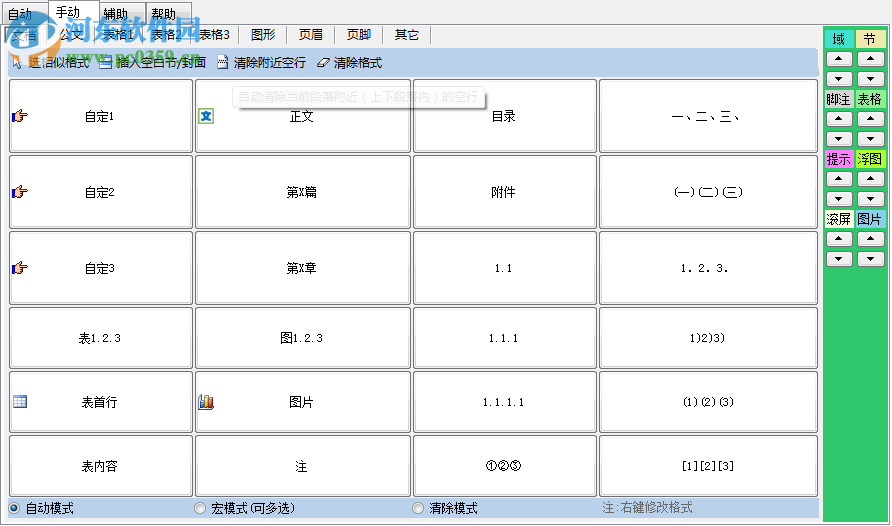Open the 表格3 sub-tab
892x526 pixels.
pyautogui.click(x=214, y=35)
